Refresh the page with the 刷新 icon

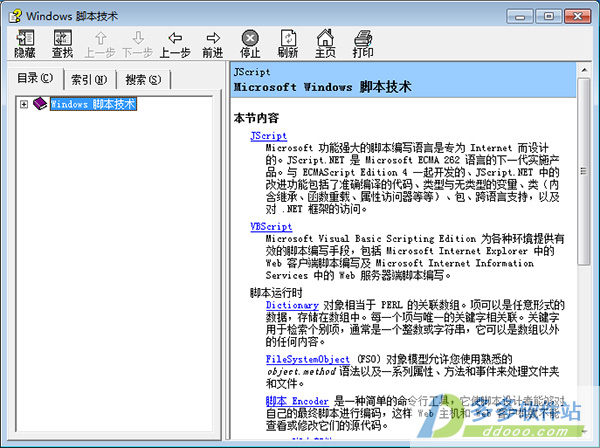coord(288,44)
